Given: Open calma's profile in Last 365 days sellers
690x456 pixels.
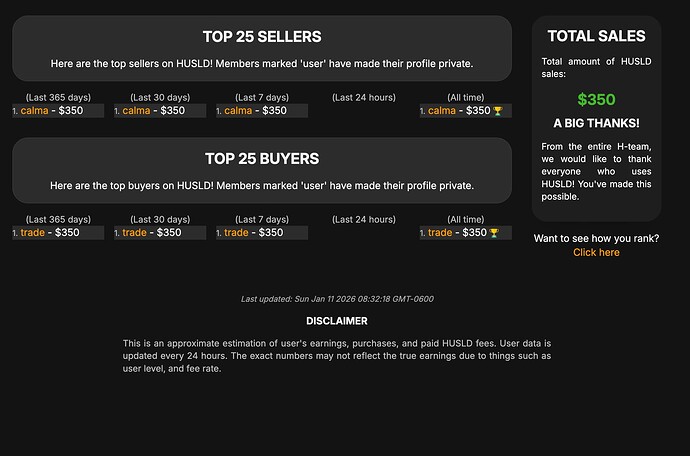Looking at the screenshot, I should click(34, 111).
